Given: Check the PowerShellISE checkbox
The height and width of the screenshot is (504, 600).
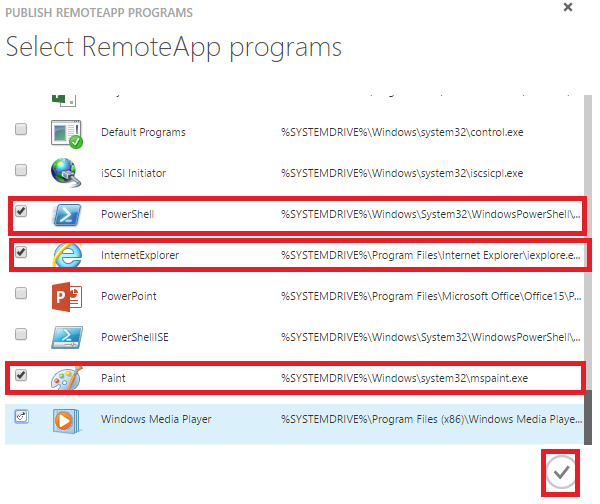Looking at the screenshot, I should click(21, 334).
